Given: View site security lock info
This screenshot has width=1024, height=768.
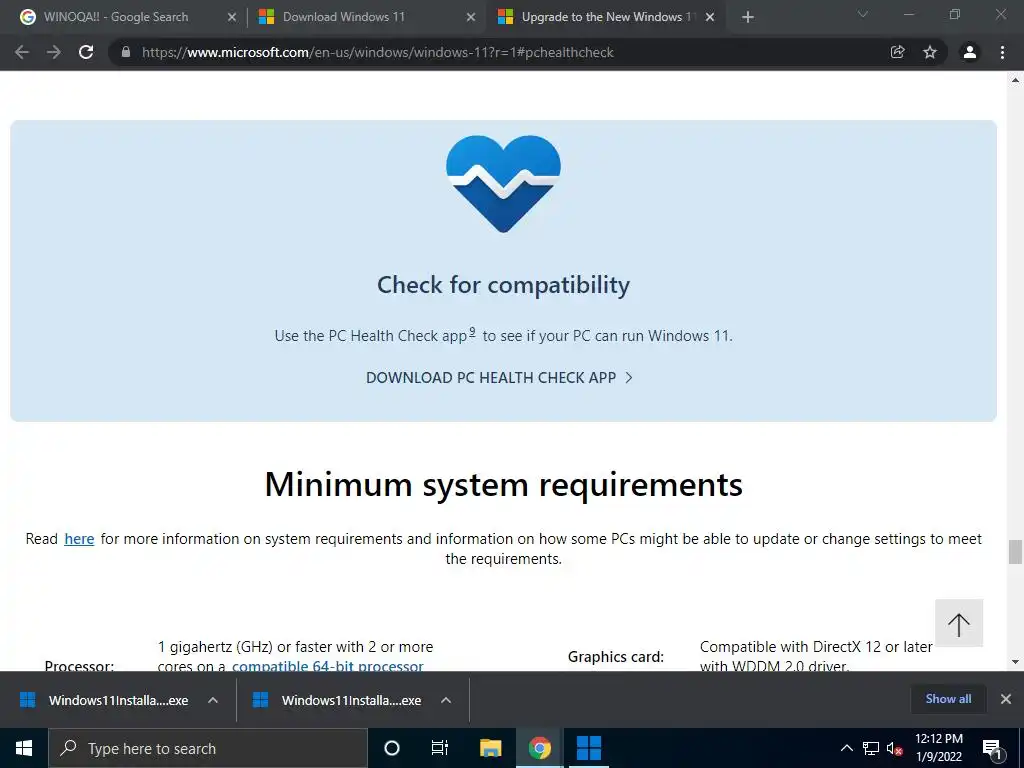Looking at the screenshot, I should (x=126, y=52).
